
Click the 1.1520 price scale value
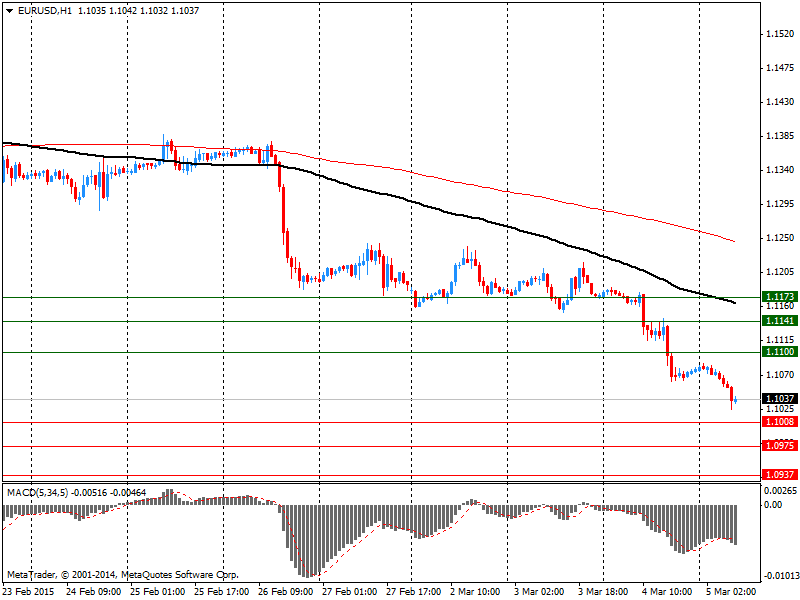pyautogui.click(x=780, y=34)
